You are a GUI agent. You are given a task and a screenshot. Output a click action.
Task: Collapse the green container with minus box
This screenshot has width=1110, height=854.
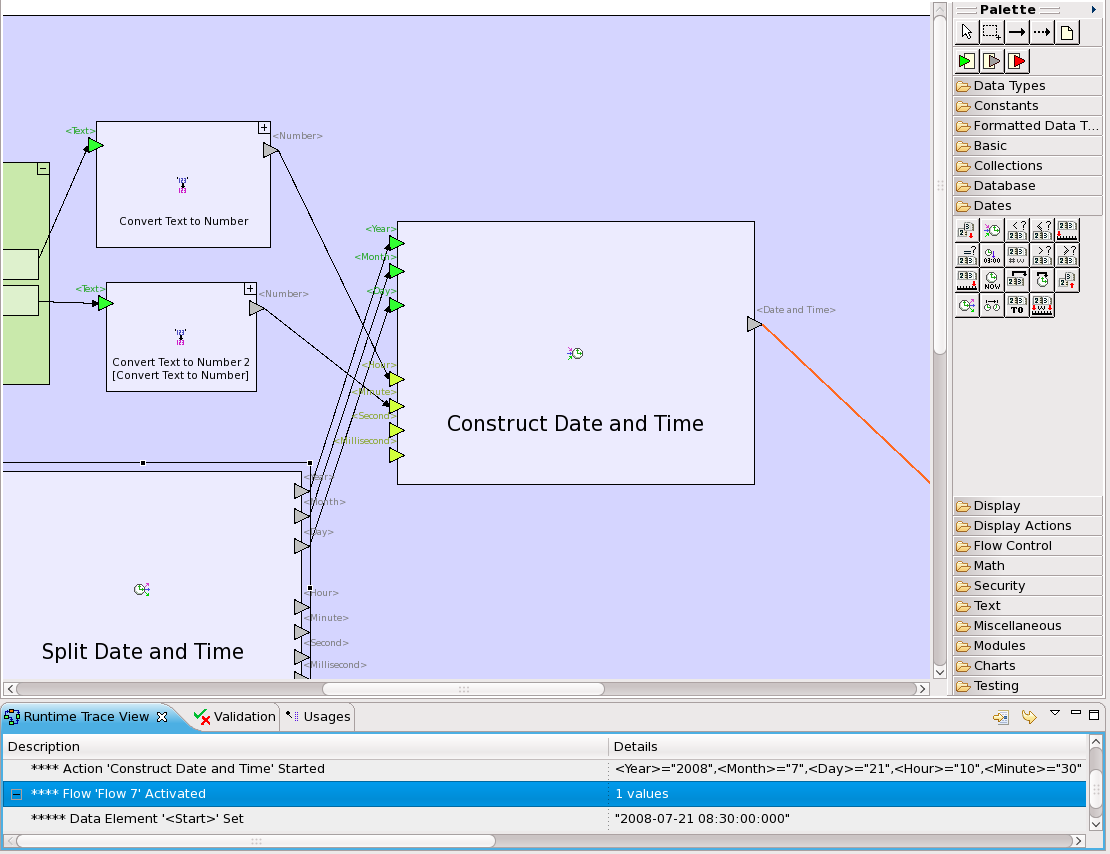click(43, 169)
